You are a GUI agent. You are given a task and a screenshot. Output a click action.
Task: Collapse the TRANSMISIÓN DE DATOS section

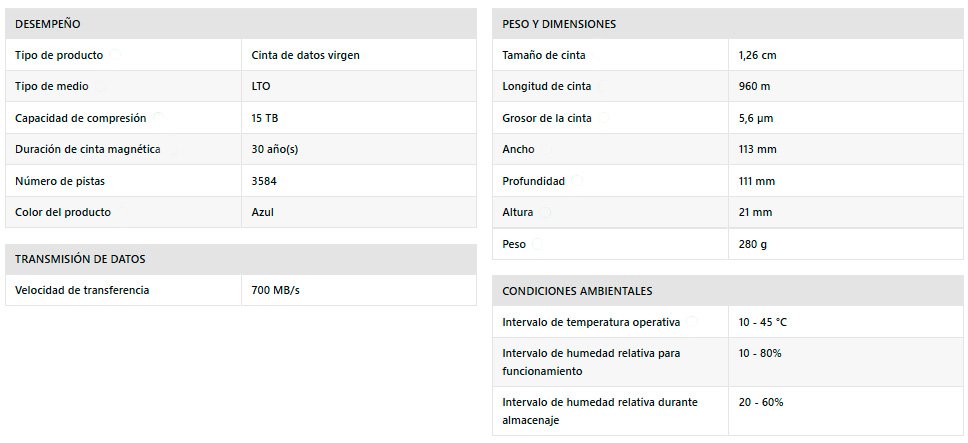point(241,259)
